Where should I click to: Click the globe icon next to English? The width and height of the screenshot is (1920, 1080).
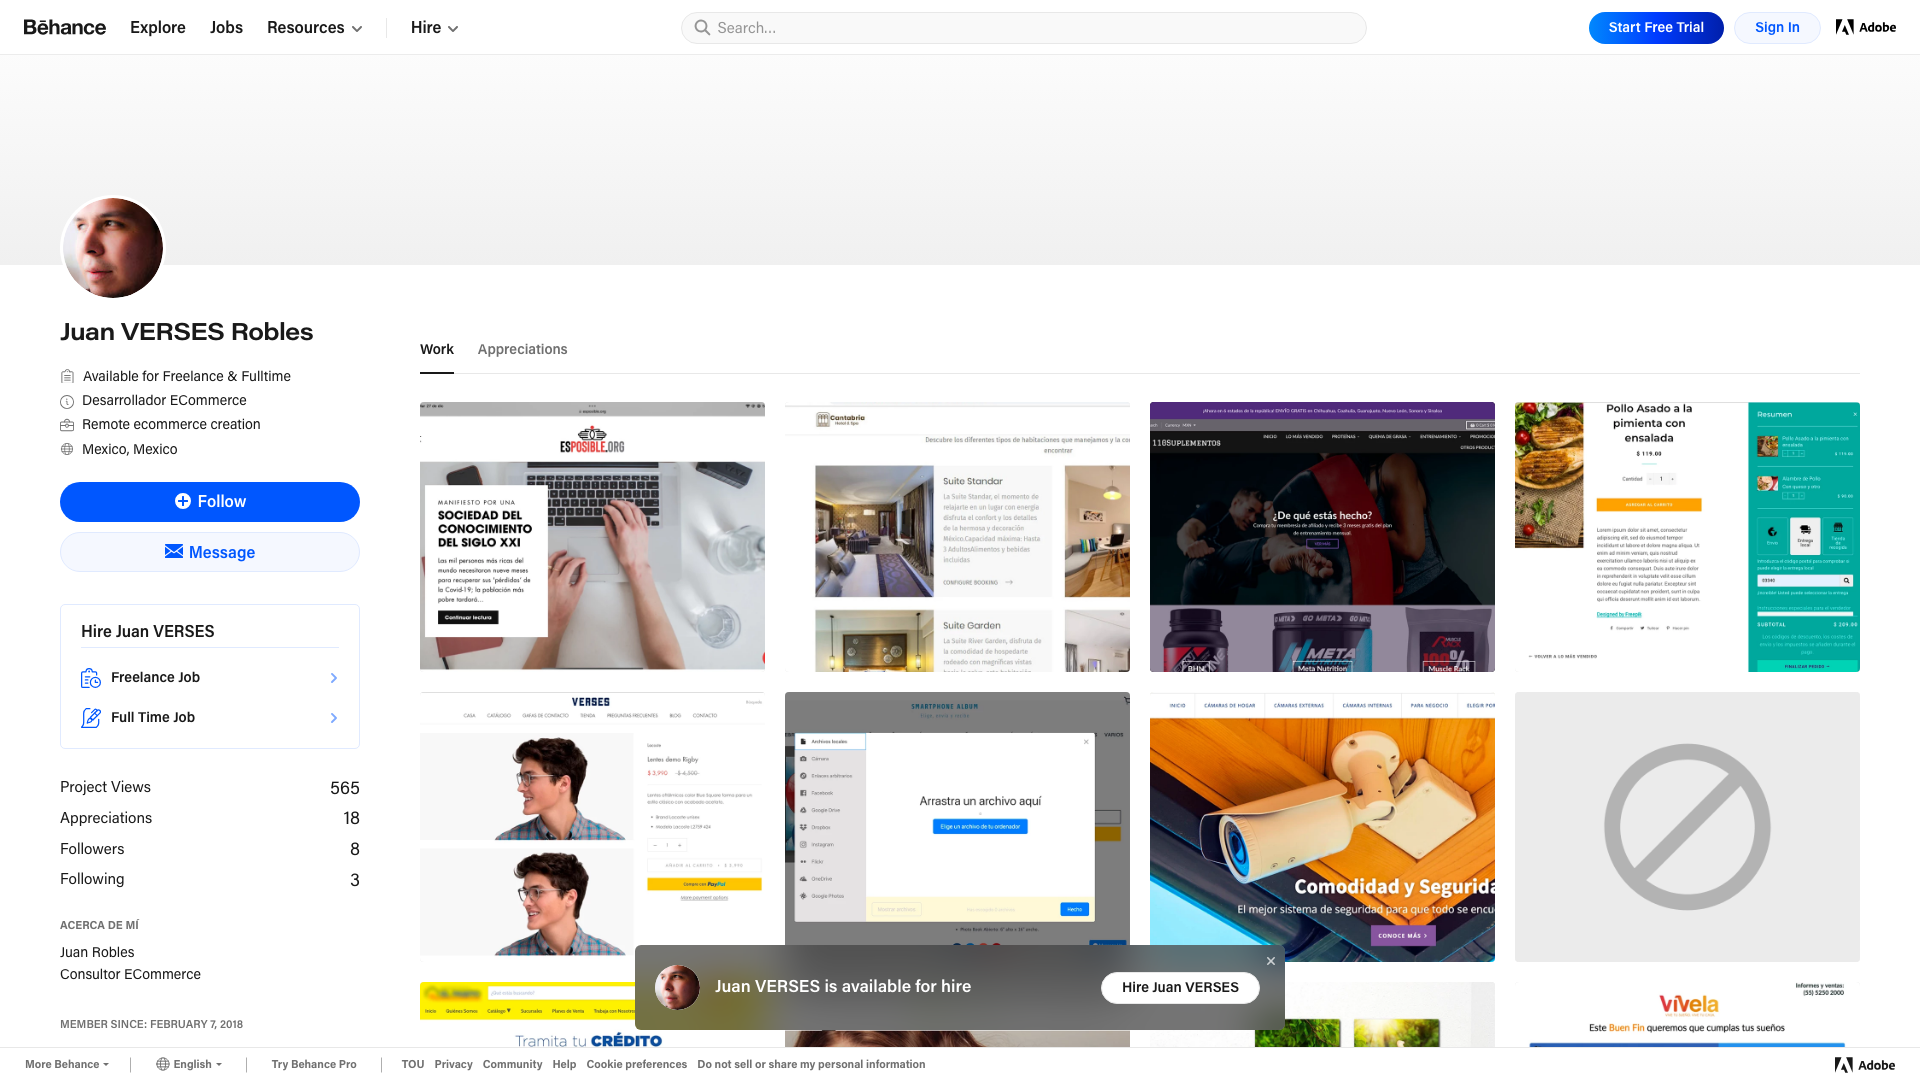(162, 1064)
